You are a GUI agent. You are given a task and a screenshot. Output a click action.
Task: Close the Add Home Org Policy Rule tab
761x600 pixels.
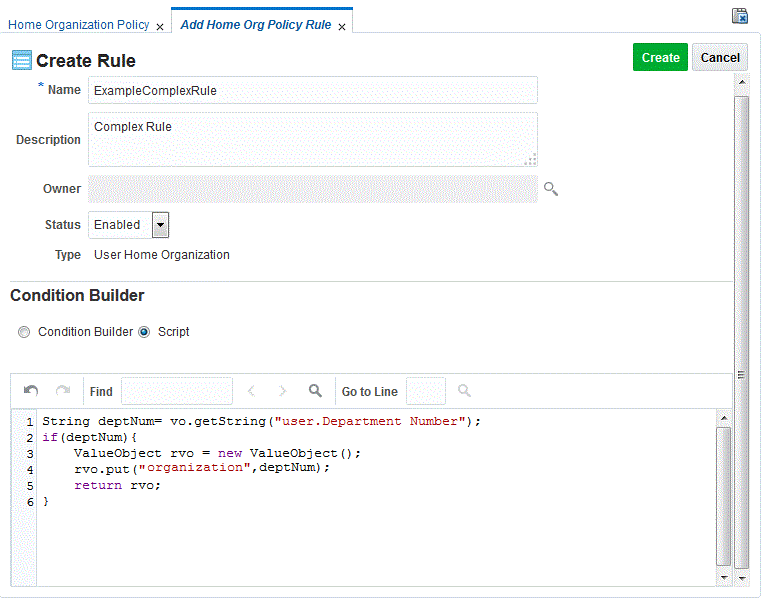pos(342,27)
